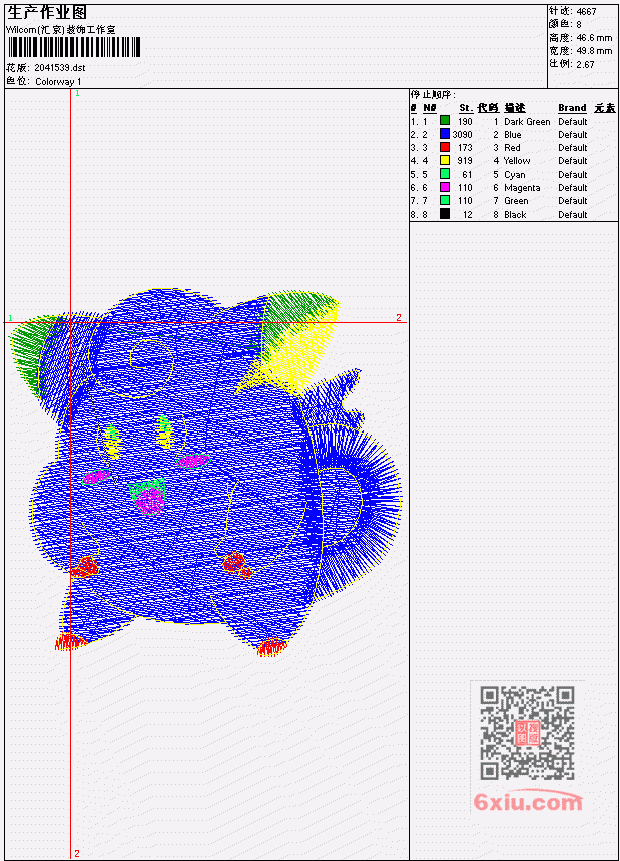Click the Magenta thread color swatch
Image resolution: width=620 pixels, height=861 pixels.
[445, 187]
